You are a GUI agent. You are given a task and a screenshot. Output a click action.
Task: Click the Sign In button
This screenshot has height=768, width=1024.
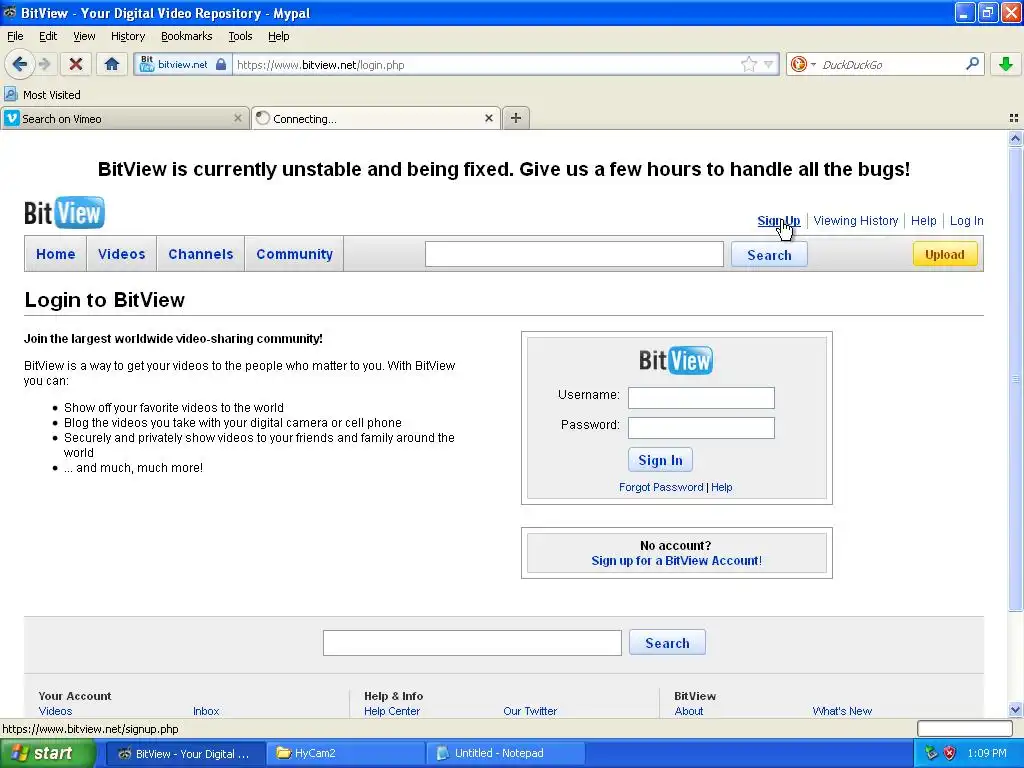[x=660, y=460]
